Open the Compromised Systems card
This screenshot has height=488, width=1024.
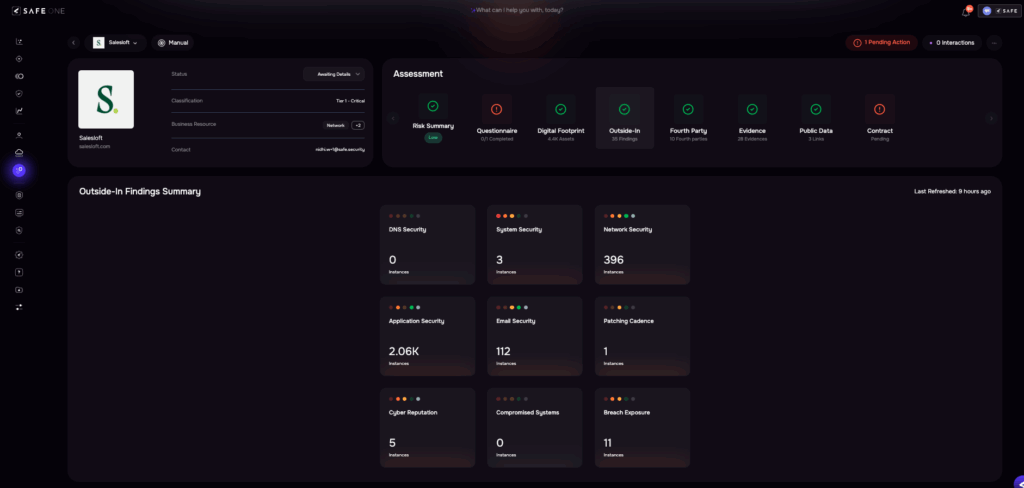(x=535, y=428)
